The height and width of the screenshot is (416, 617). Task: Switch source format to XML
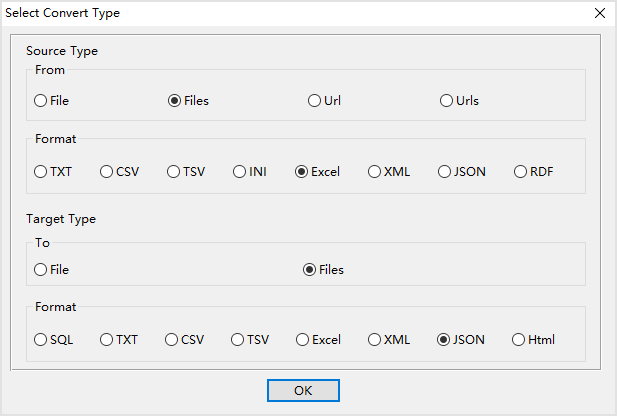(375, 172)
